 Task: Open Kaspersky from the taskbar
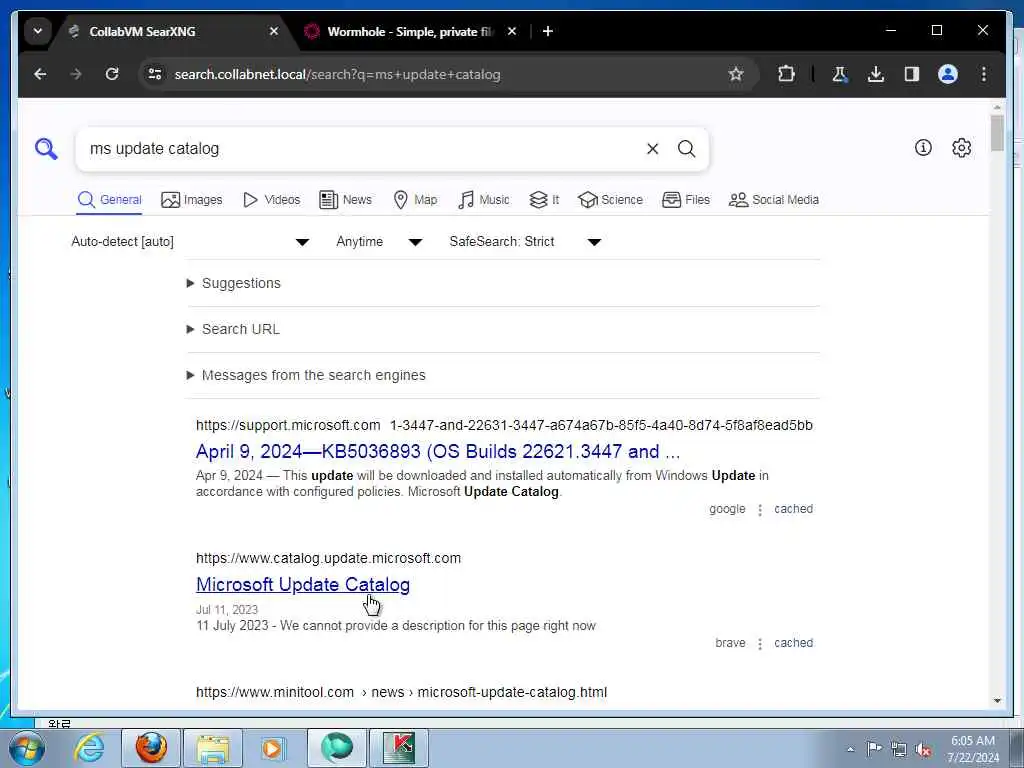[x=399, y=748]
